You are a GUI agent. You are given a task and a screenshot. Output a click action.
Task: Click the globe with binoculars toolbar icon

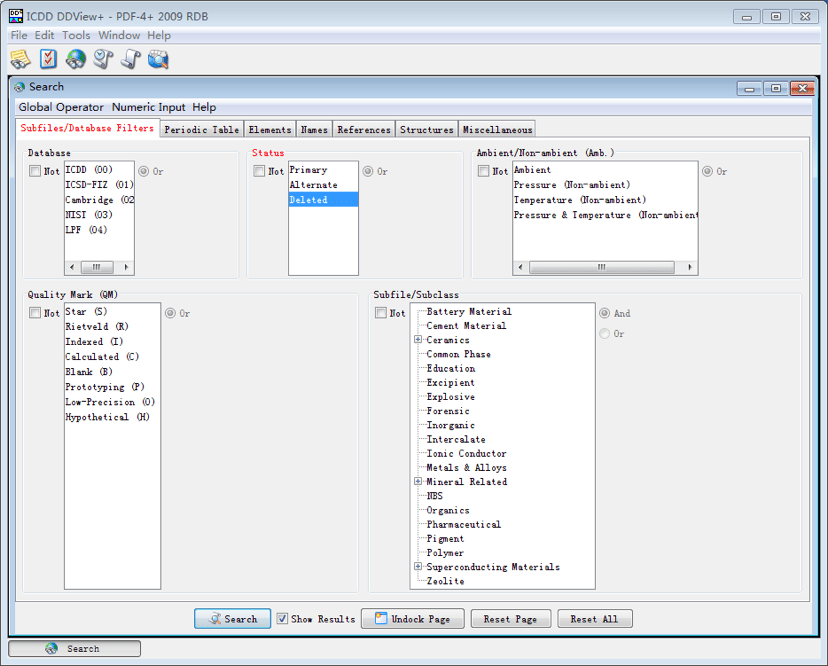pos(76,60)
